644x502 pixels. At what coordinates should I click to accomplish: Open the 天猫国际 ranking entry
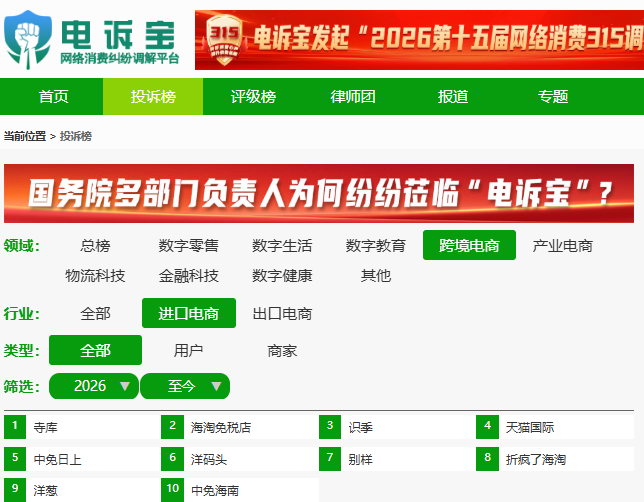(x=530, y=428)
